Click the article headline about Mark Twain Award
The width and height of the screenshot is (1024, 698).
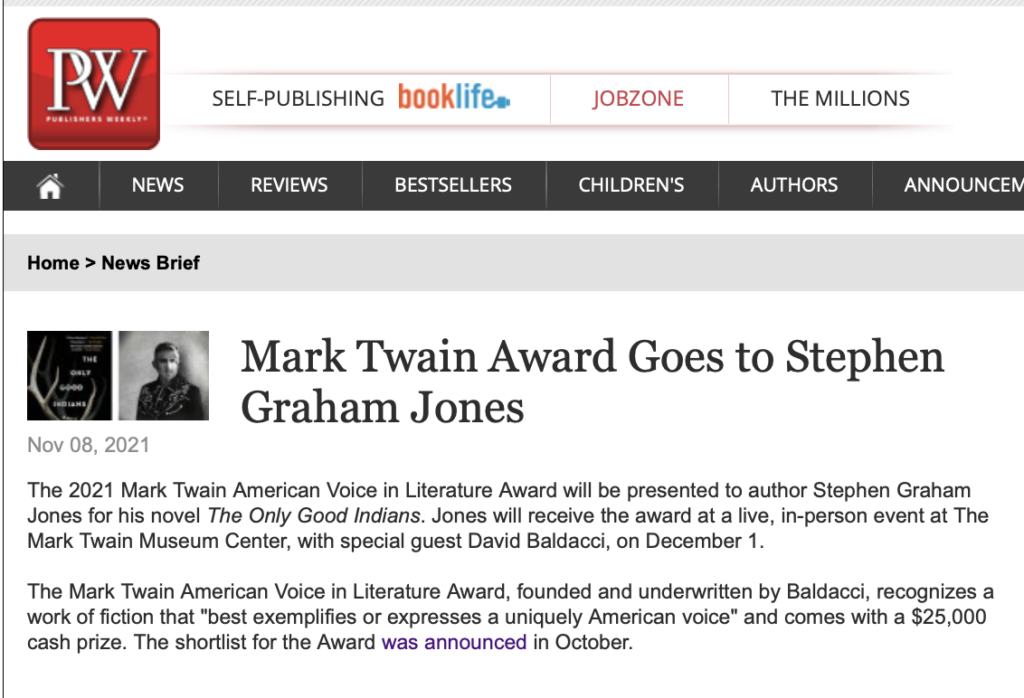pos(592,382)
